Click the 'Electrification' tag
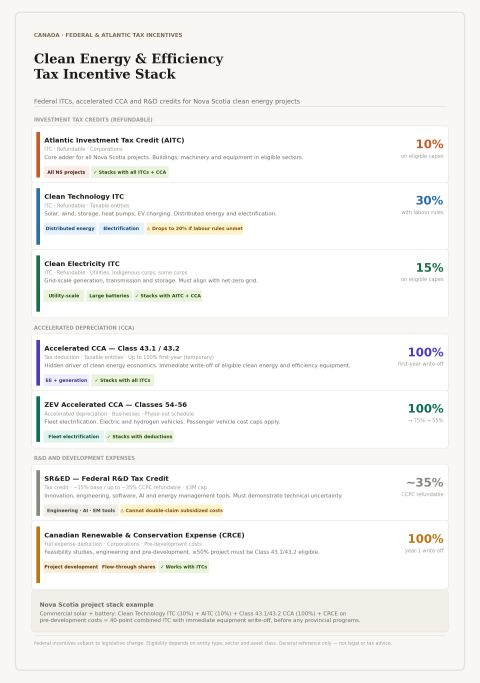The width and height of the screenshot is (480, 683). pos(121,228)
